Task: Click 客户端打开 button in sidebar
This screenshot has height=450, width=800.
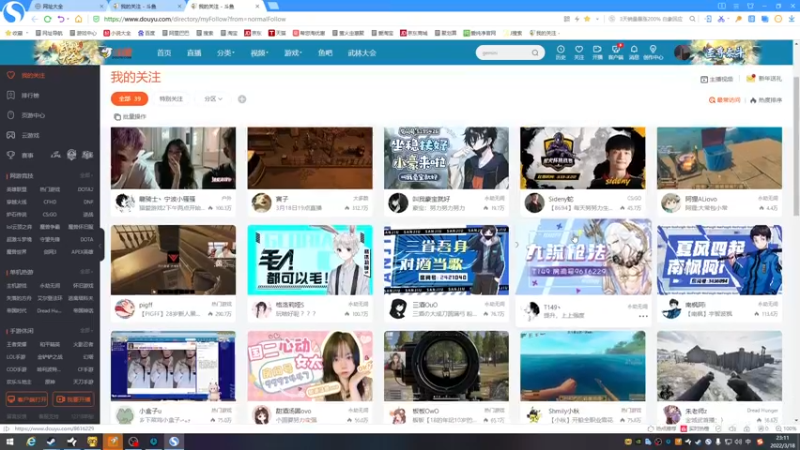Action: (x=27, y=399)
